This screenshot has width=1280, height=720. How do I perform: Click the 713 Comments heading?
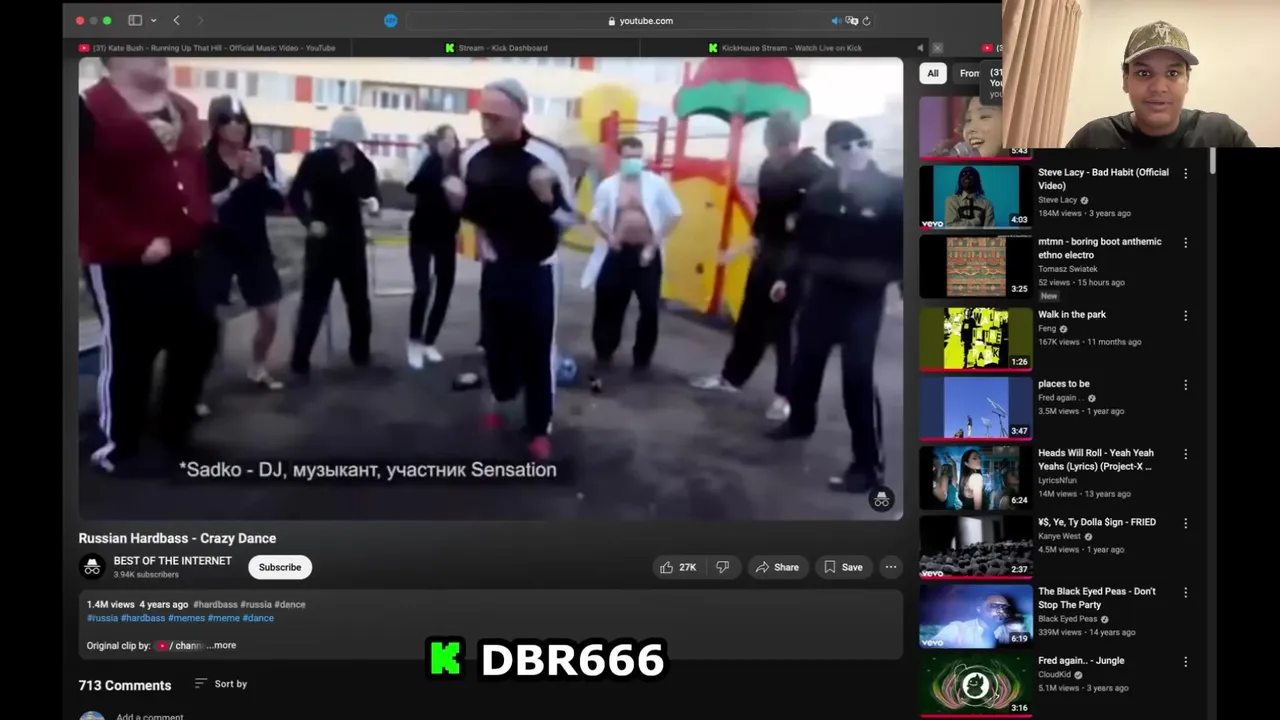125,685
